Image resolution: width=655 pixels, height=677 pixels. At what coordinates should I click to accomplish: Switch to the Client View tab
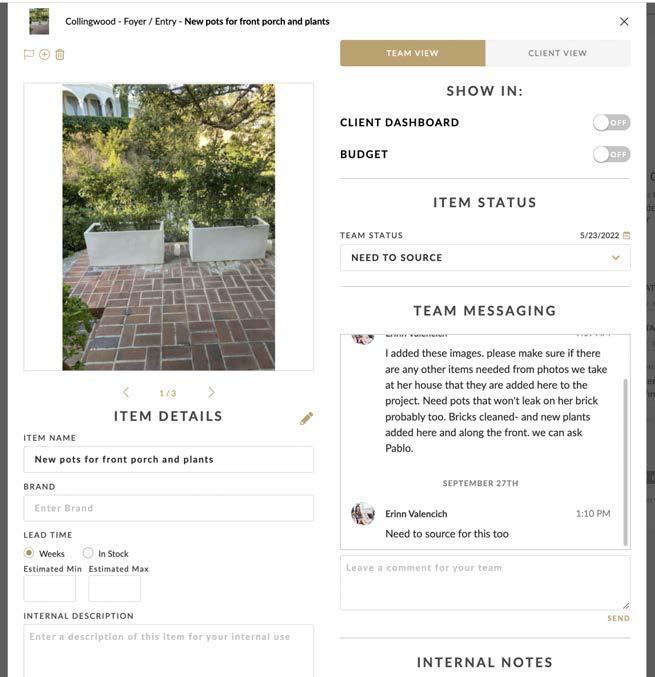557,53
